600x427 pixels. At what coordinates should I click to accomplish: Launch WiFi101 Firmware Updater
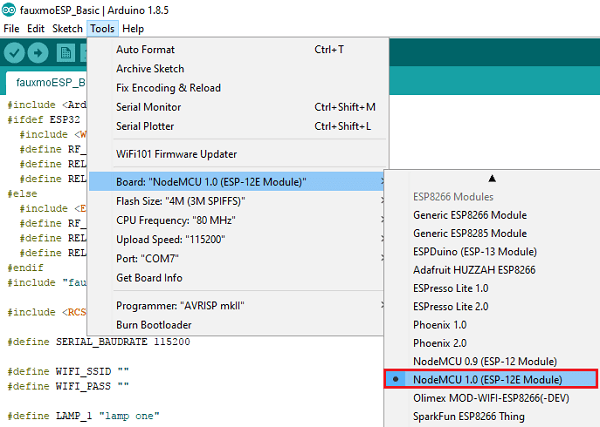176,154
